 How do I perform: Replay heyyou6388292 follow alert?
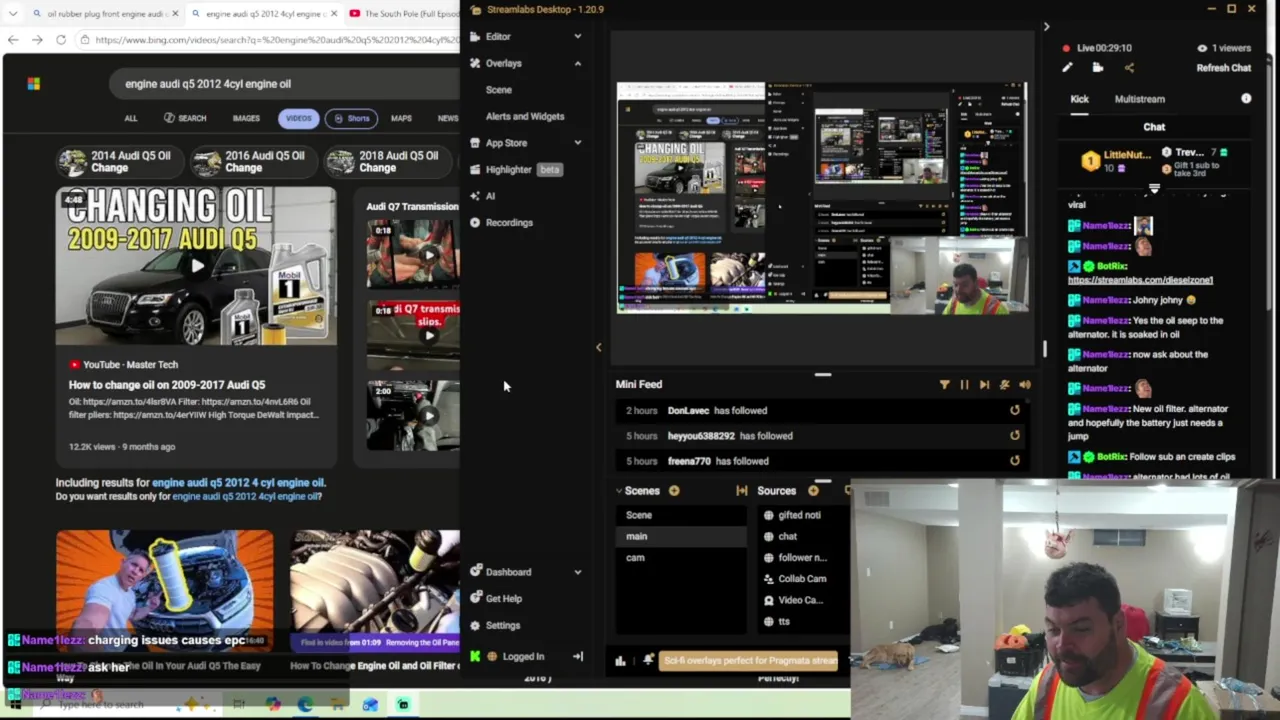[x=1015, y=435]
